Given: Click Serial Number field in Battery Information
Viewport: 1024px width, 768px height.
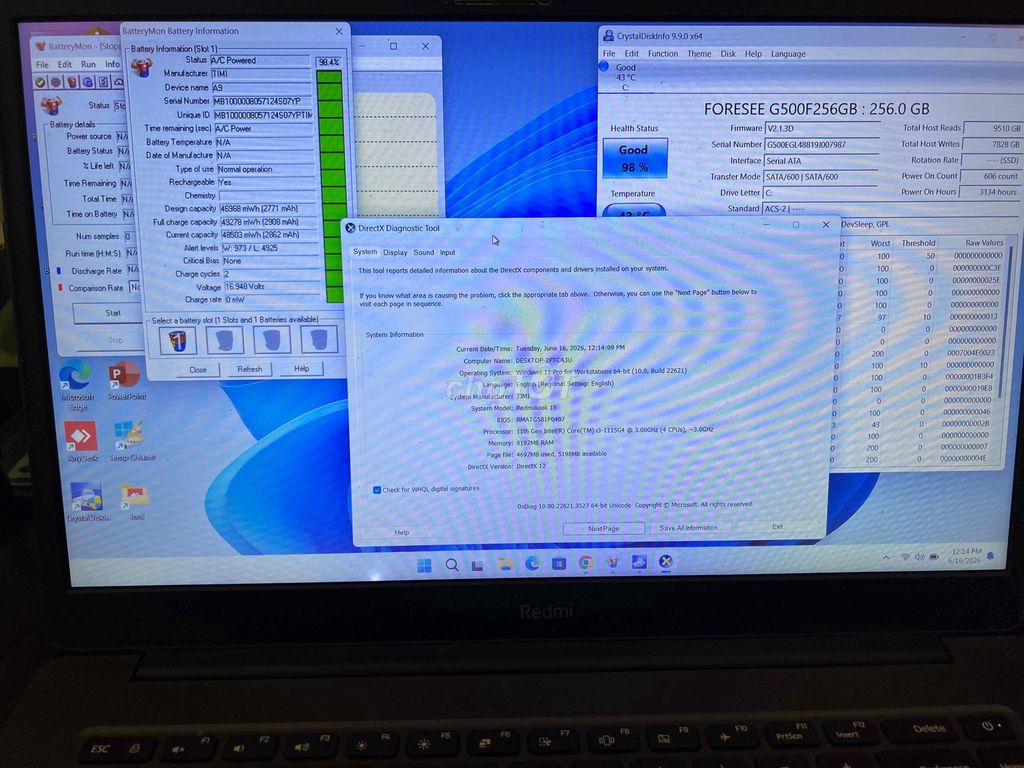Looking at the screenshot, I should (263, 101).
